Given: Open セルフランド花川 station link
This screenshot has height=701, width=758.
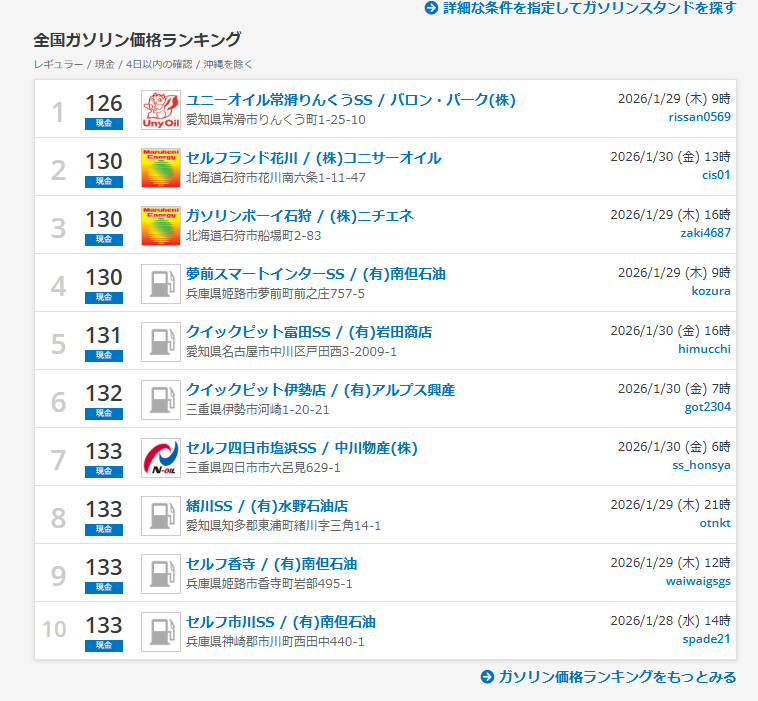Looking at the screenshot, I should 314,158.
